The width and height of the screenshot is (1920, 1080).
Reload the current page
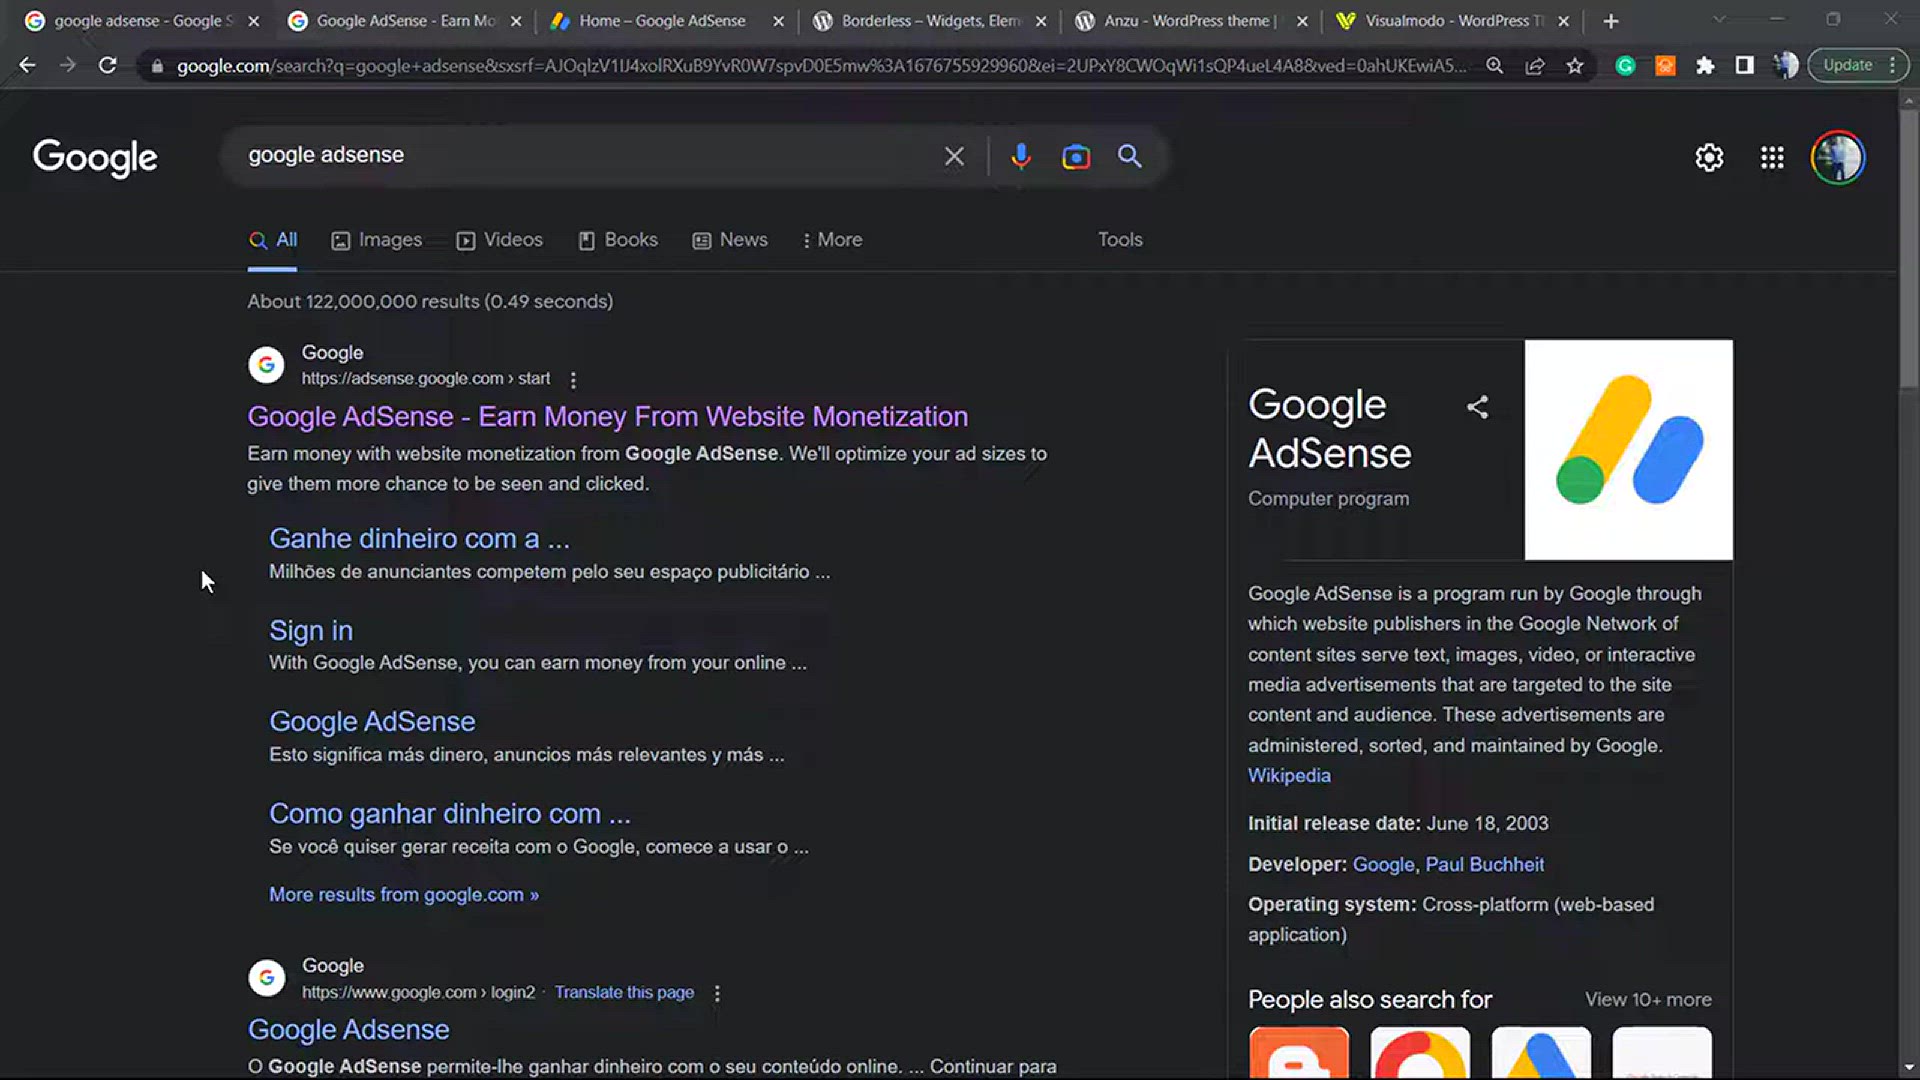(x=107, y=65)
